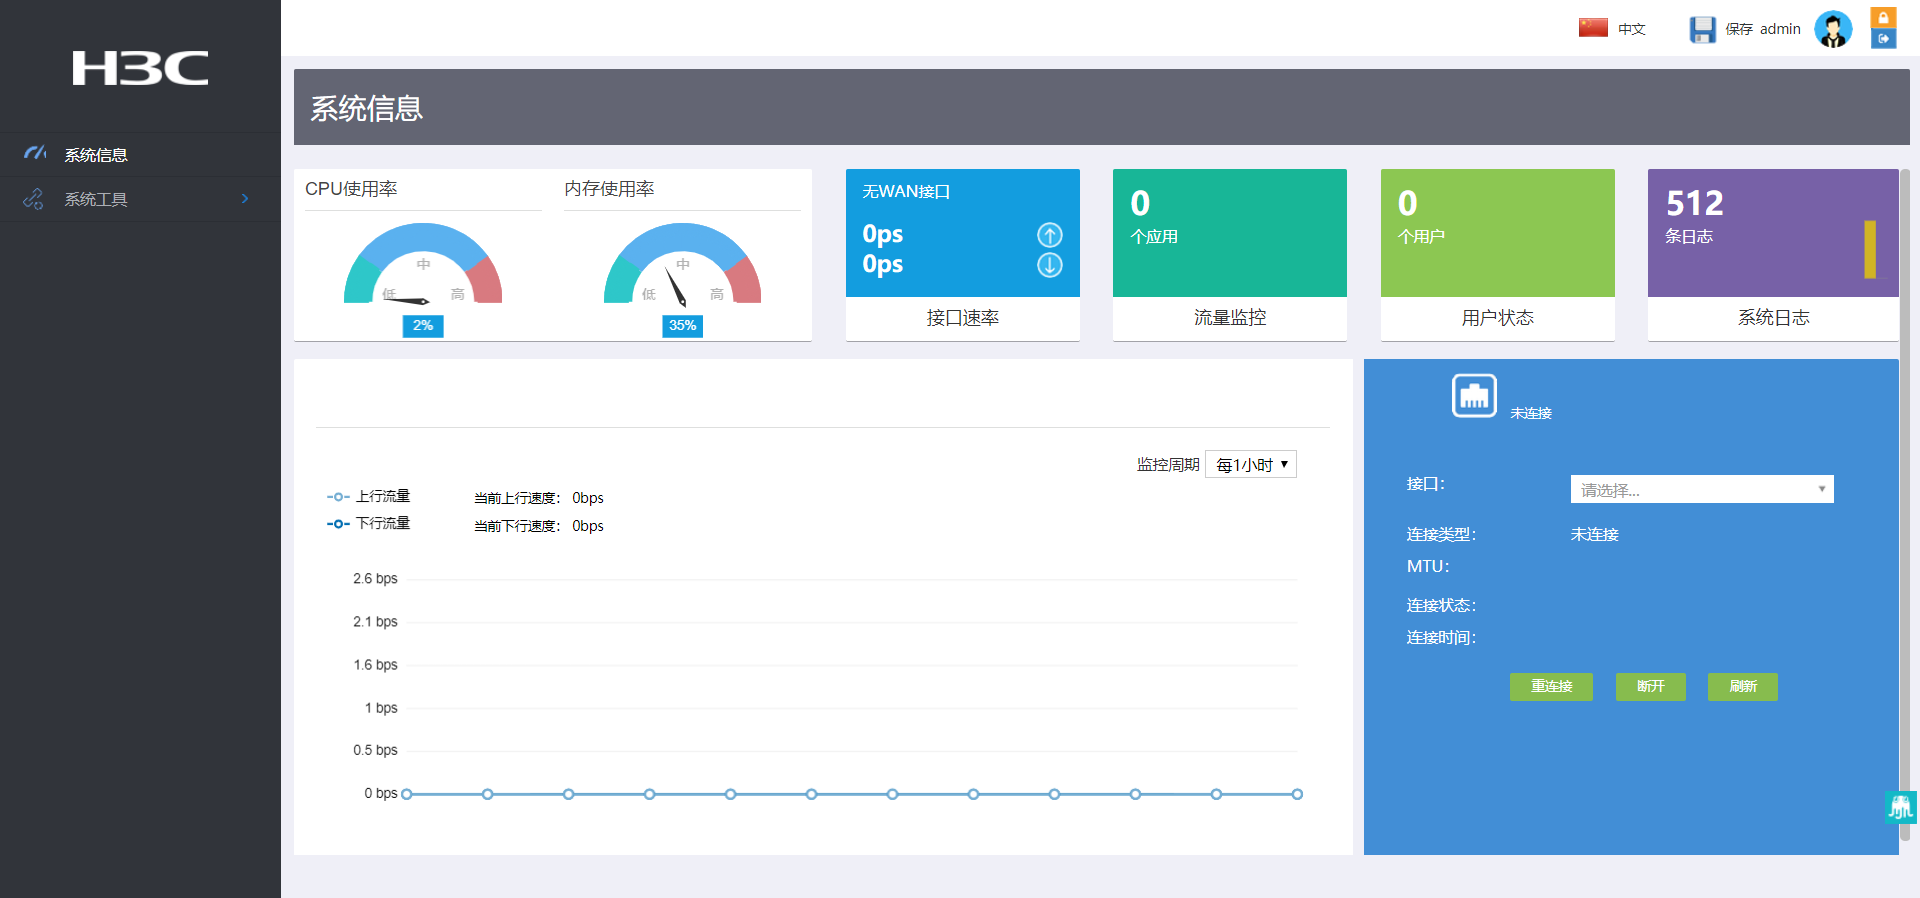Screen dimensions: 1920x898
Task: Click the 刷新 button
Action: coord(1742,687)
